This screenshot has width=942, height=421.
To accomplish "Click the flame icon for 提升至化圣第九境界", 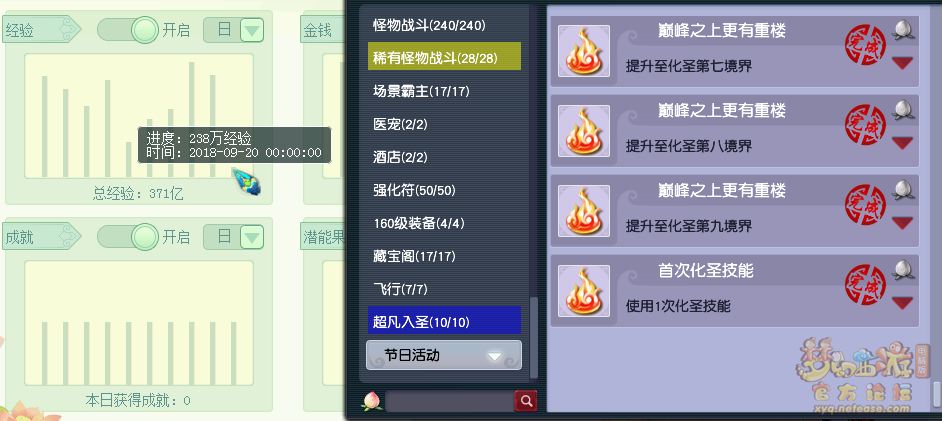I will point(584,211).
